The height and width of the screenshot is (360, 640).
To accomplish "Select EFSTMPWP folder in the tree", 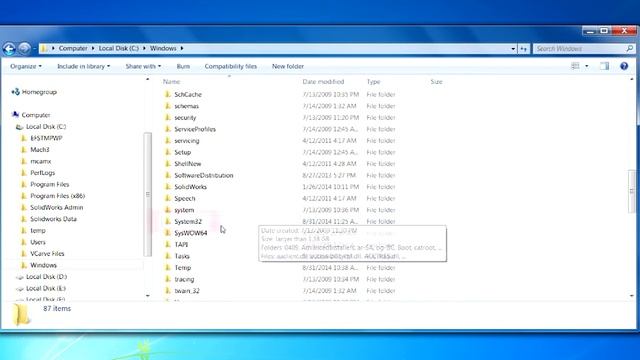I will (46, 138).
